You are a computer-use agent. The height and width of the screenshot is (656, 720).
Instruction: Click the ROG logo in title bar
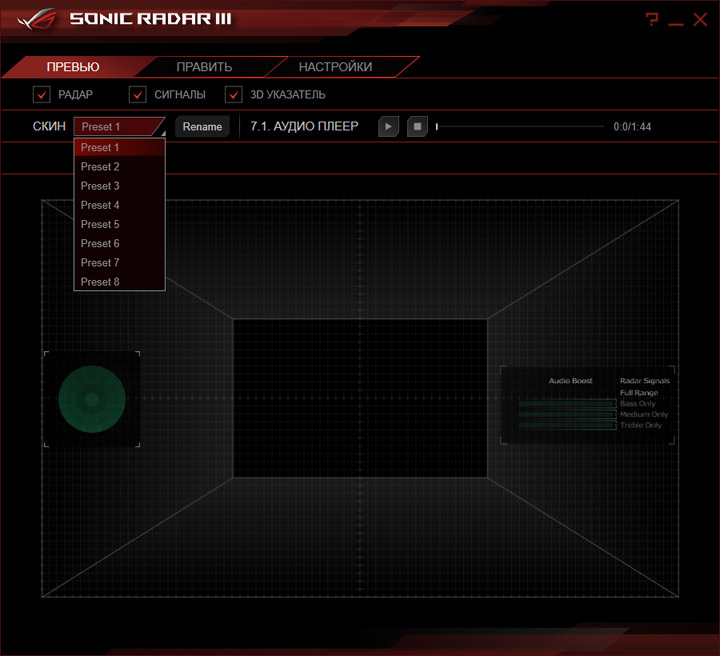(37, 19)
